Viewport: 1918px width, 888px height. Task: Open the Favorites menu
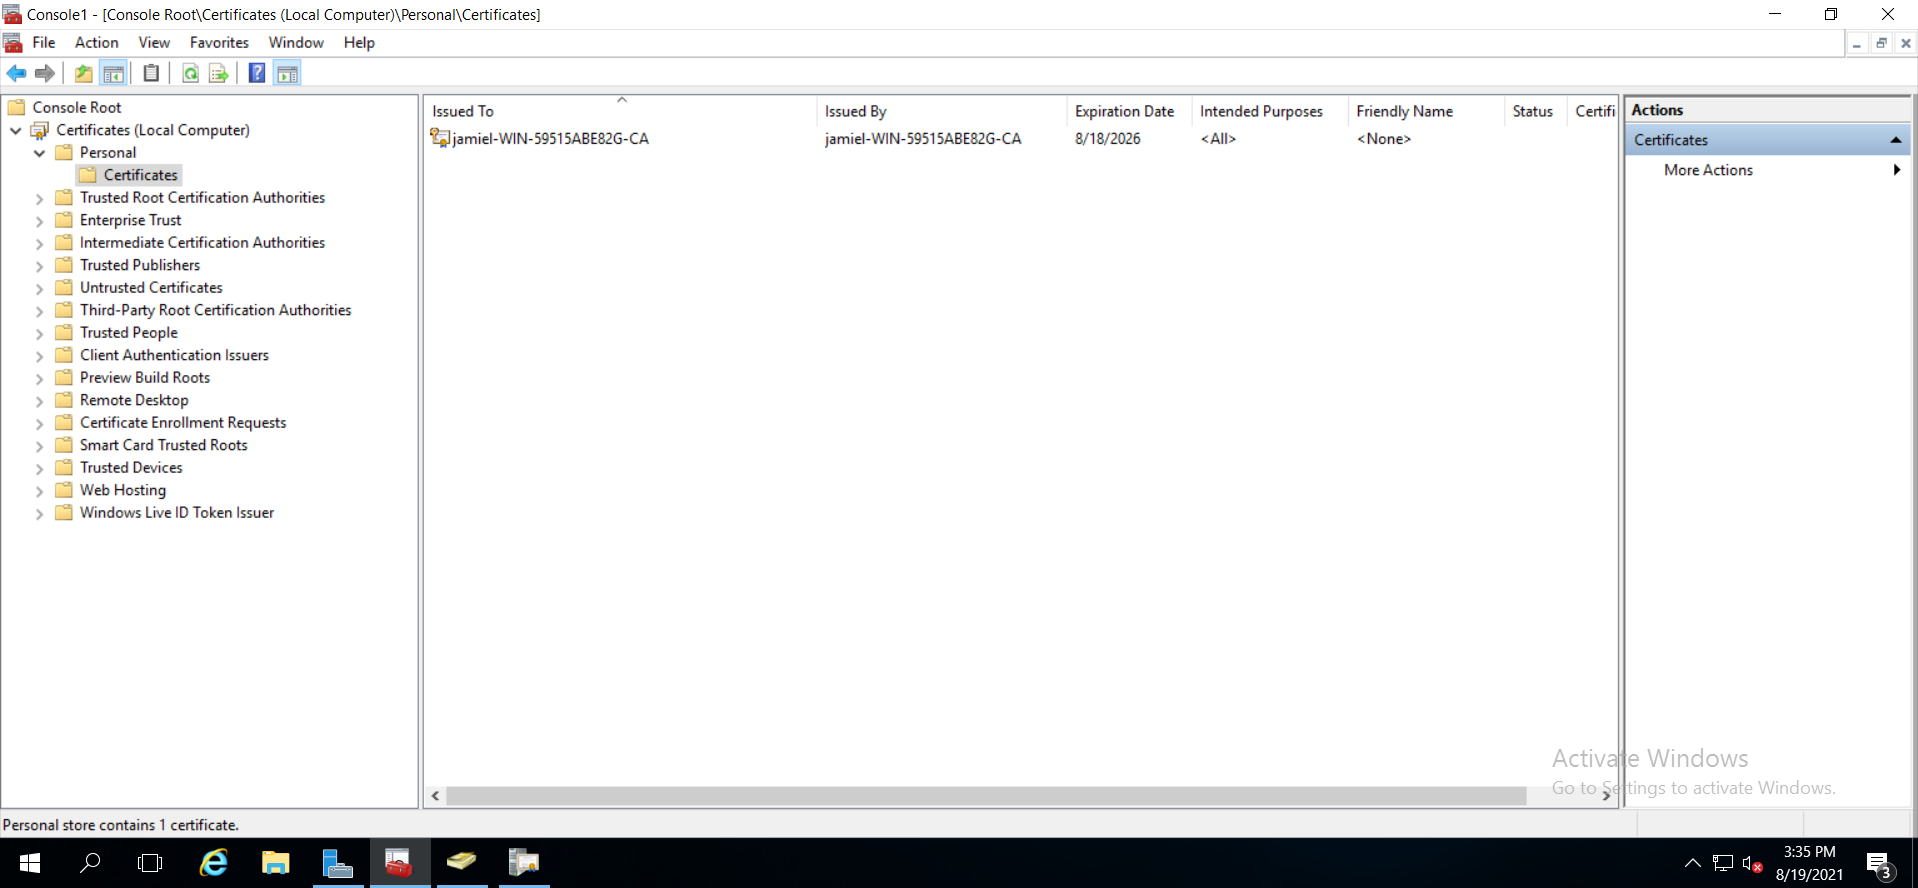pyautogui.click(x=219, y=42)
